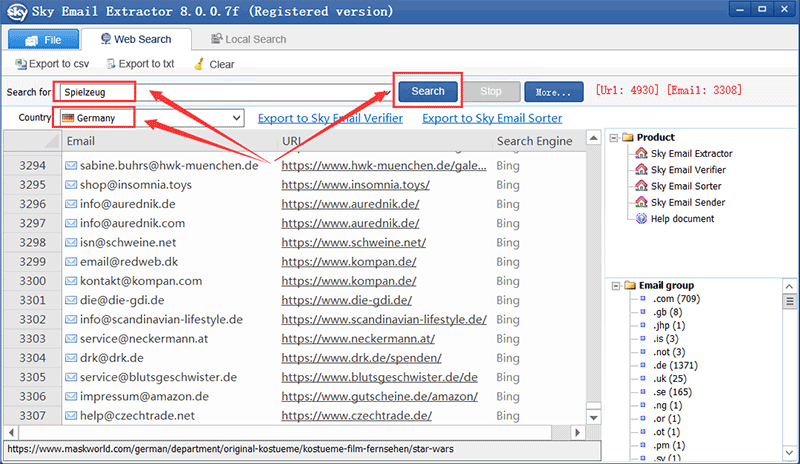The image size is (800, 464).
Task: Click the results list scroll up arrow
Action: tap(593, 138)
